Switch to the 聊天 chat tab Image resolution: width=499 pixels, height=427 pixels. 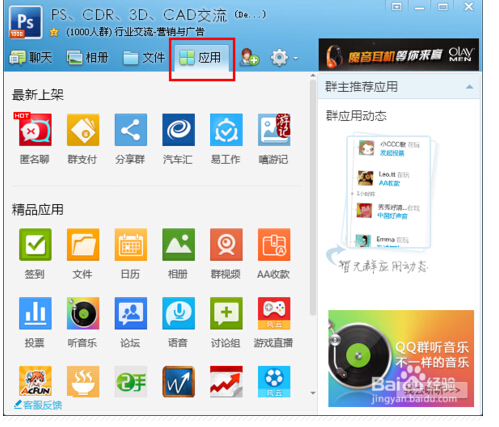coord(31,58)
